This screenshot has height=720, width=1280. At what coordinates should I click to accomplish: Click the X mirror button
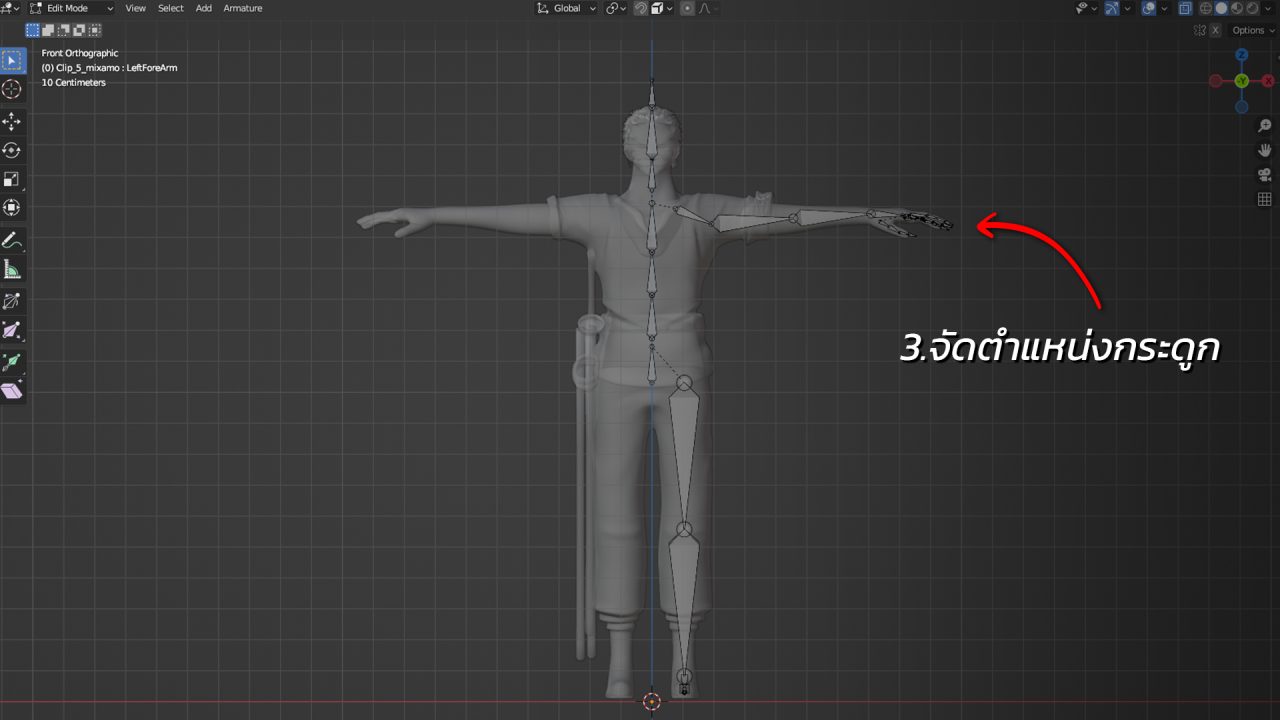(1215, 30)
